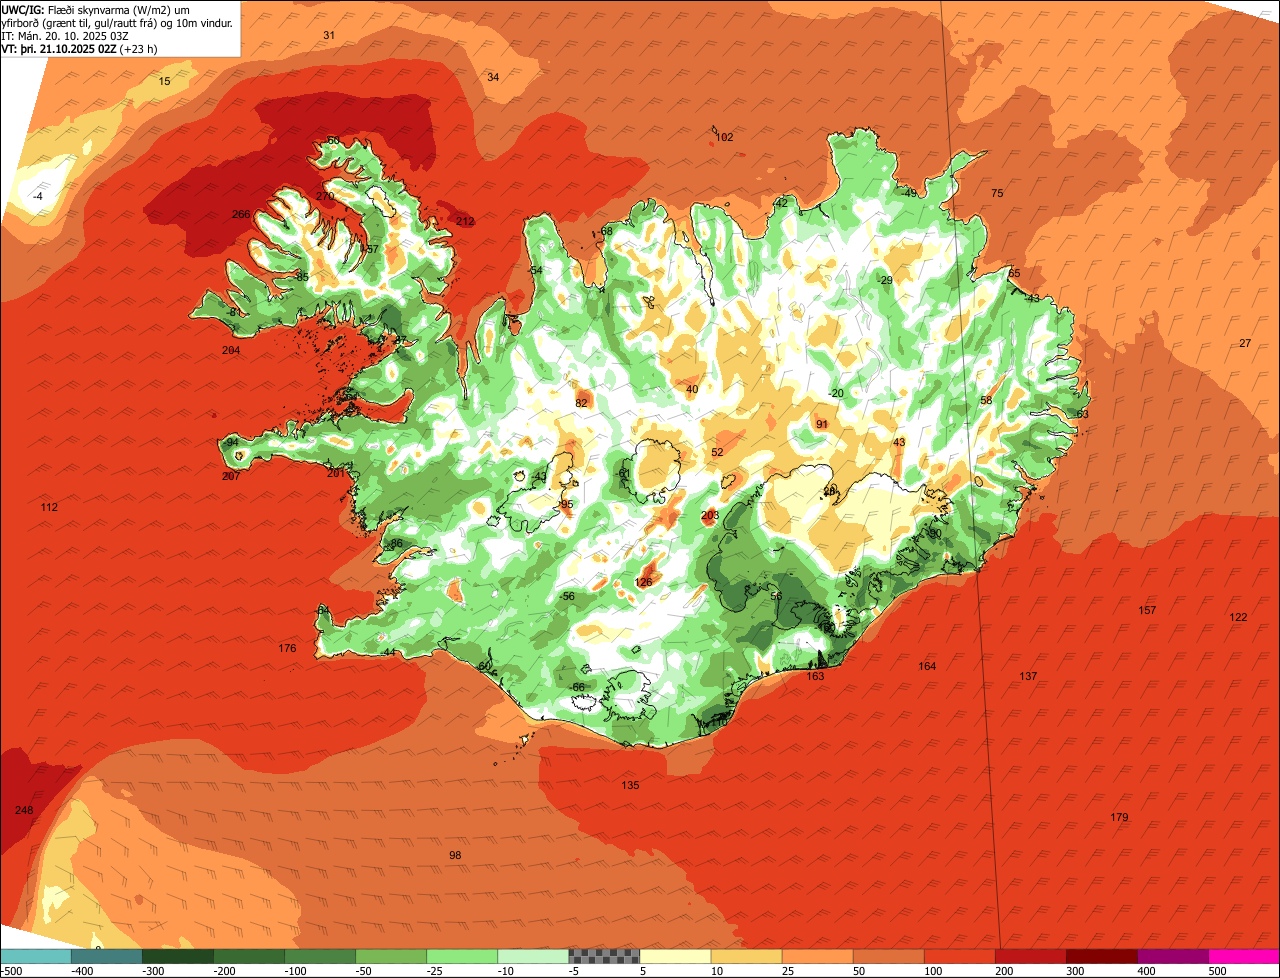Pick the legend swatch between -25 and -10
Screen dimensions: 1280x978
point(462,956)
